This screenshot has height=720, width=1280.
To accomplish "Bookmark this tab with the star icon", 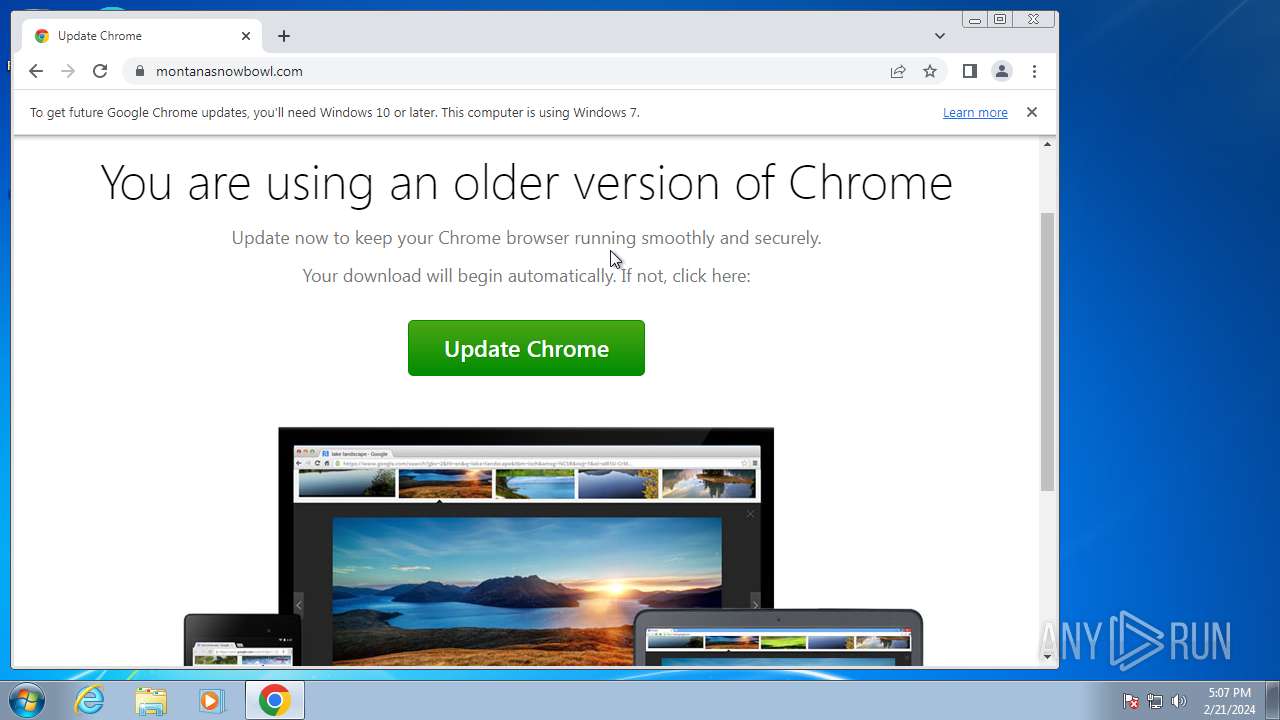I will [930, 71].
